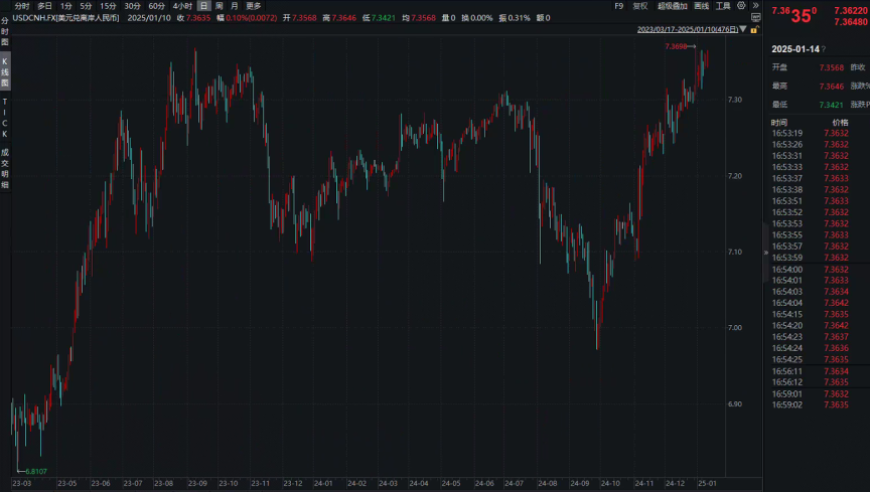Switch to 多日 period tab
870x492 pixels.
coord(44,6)
